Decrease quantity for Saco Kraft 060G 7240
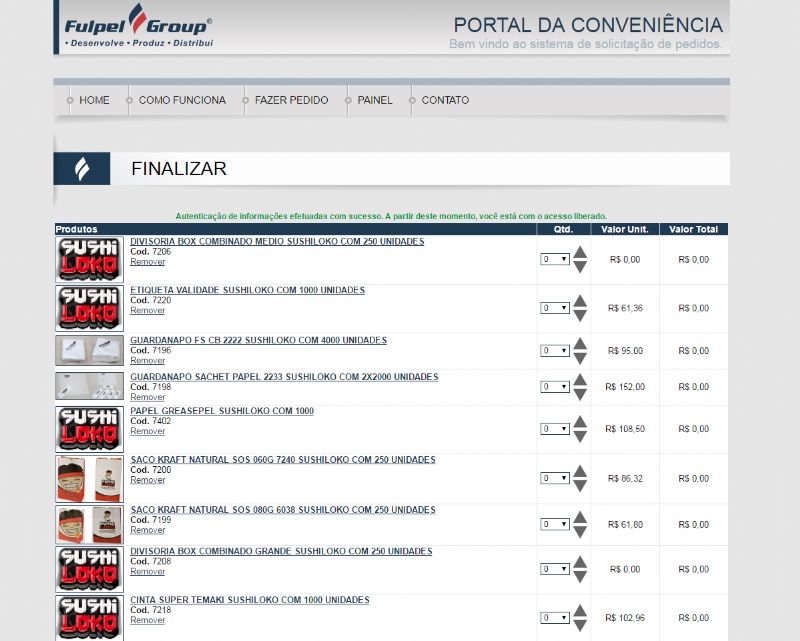800x641 pixels. pos(580,485)
